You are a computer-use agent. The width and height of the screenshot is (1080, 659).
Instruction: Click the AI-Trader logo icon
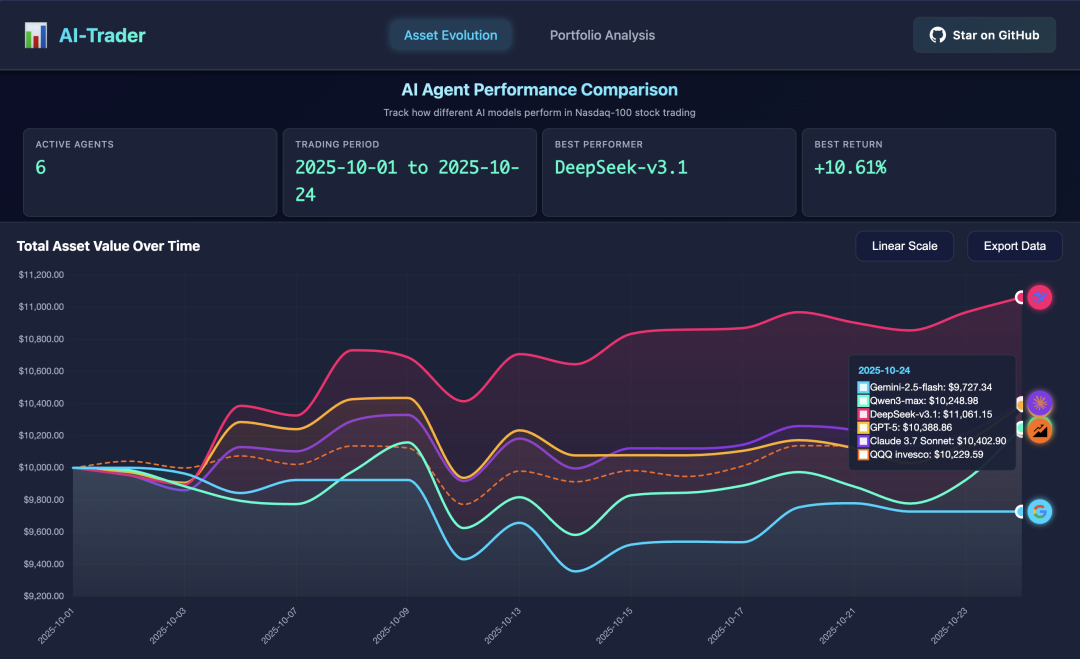click(36, 34)
